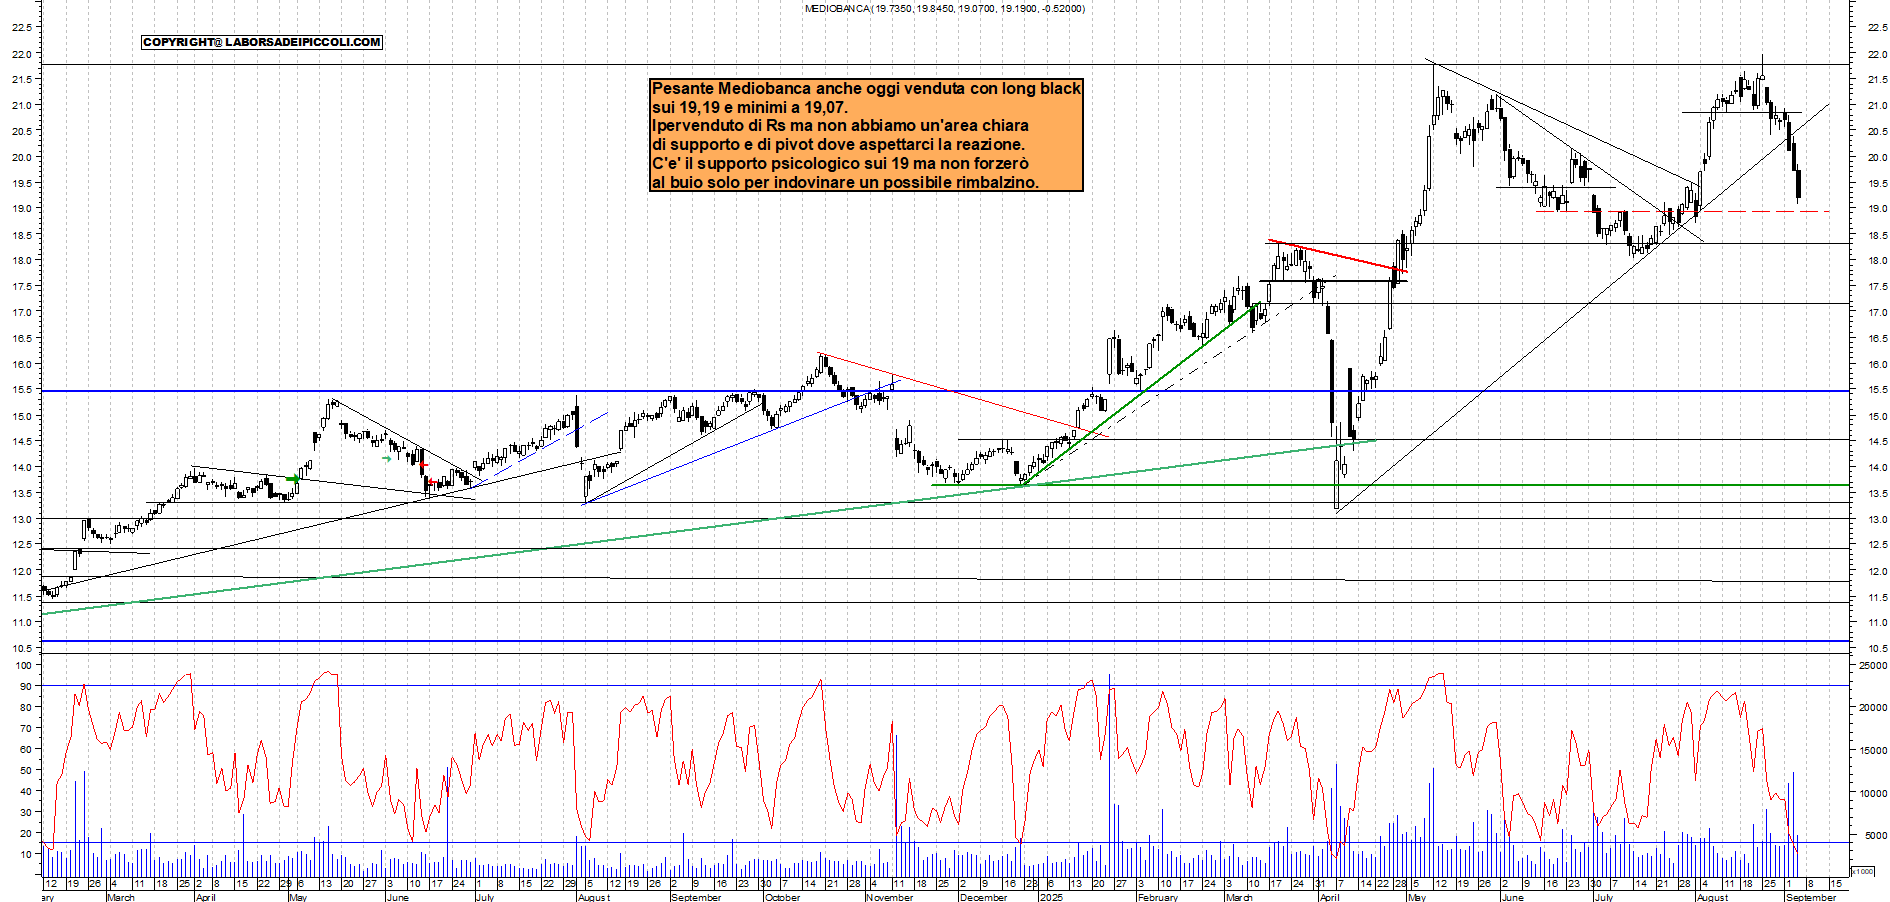
Task: Click the December month label on time axis
Action: click(x=983, y=897)
